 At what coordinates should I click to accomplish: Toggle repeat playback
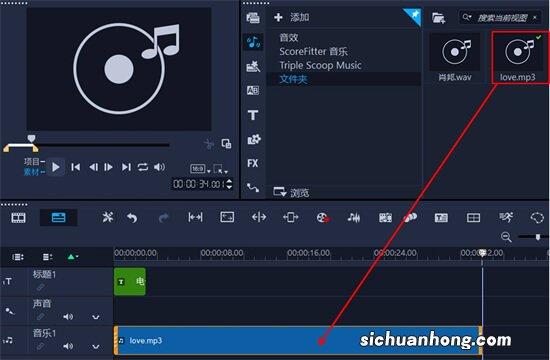coord(143,167)
